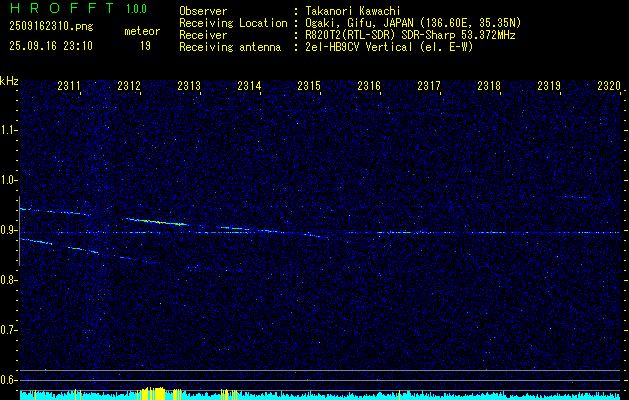Screen dimensions: 629x400
Task: Click the R820T2(RTL-SDR) SDR-Sharp receiver text
Action: pyautogui.click(x=410, y=35)
